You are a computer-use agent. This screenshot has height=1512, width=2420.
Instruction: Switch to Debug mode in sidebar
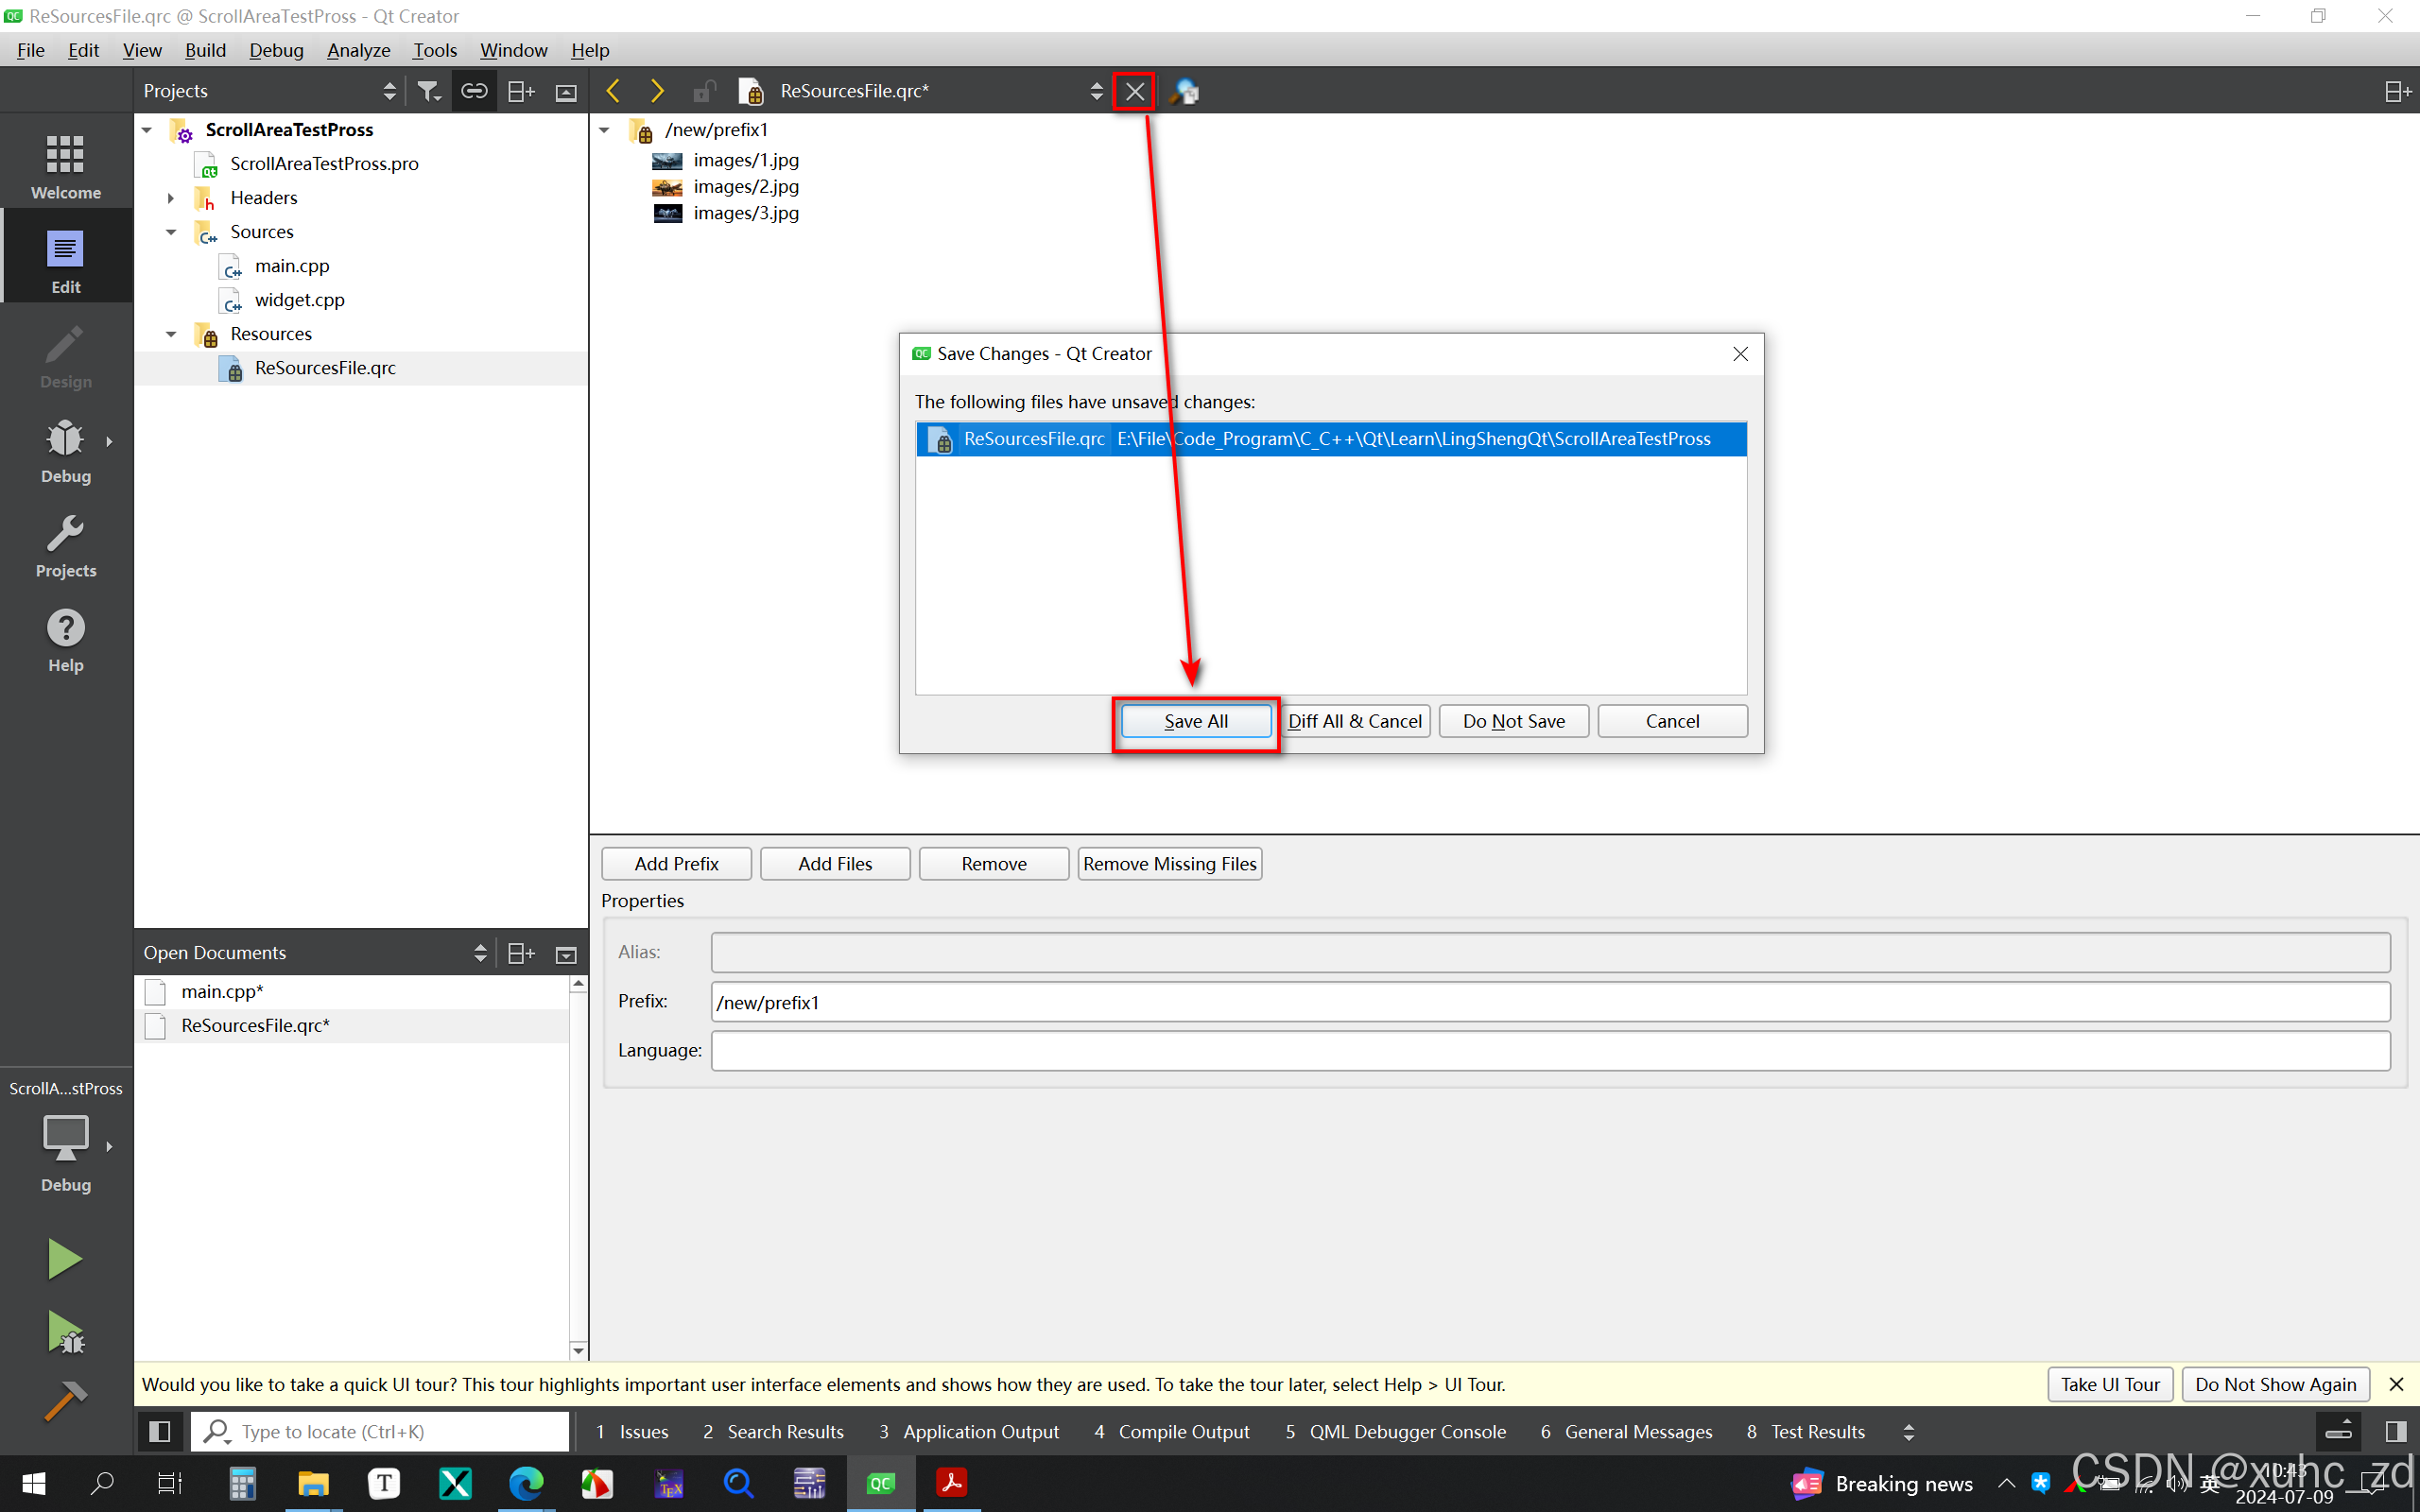point(65,451)
